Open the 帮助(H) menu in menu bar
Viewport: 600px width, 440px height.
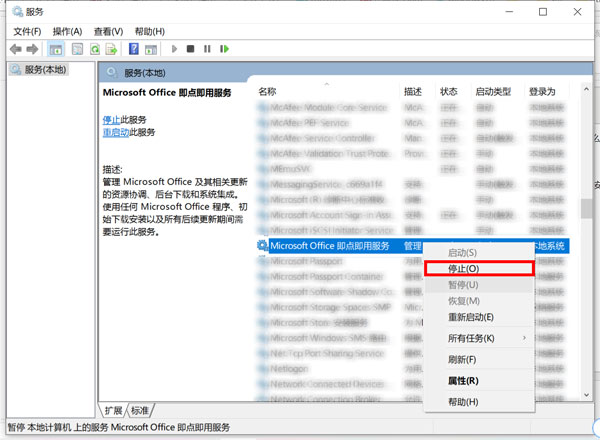150,31
